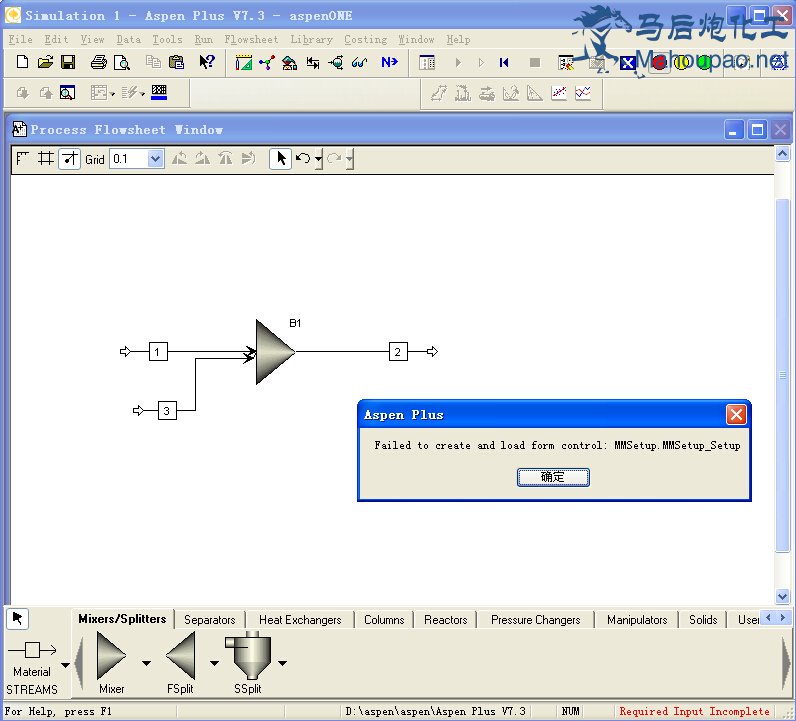This screenshot has width=796, height=721.
Task: Switch to the Heat Exchangers tab
Action: pos(300,620)
